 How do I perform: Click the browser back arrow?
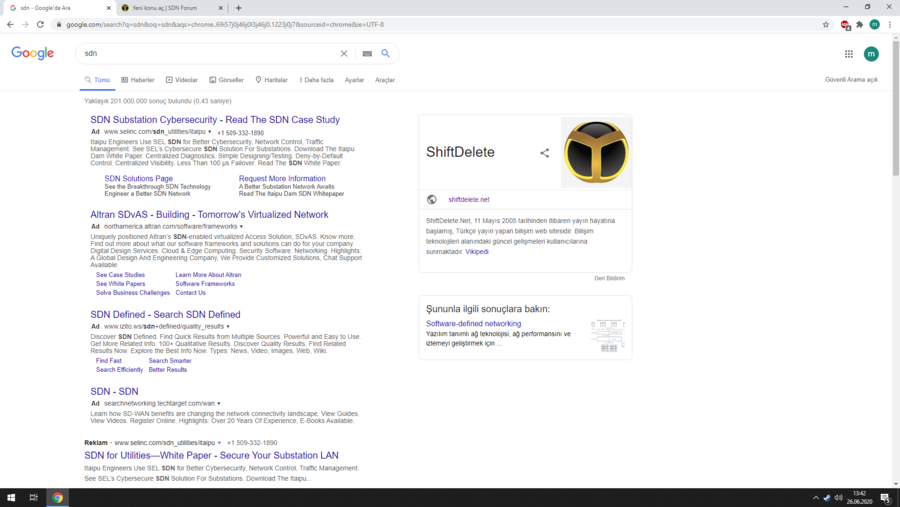(x=10, y=24)
